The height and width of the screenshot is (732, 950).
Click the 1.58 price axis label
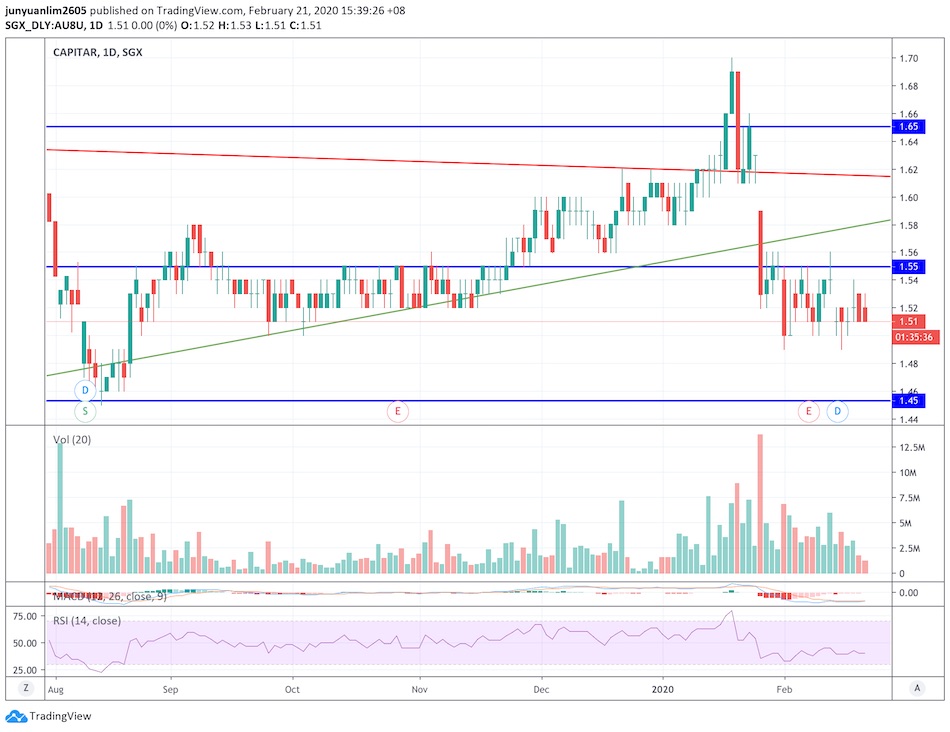tap(909, 225)
